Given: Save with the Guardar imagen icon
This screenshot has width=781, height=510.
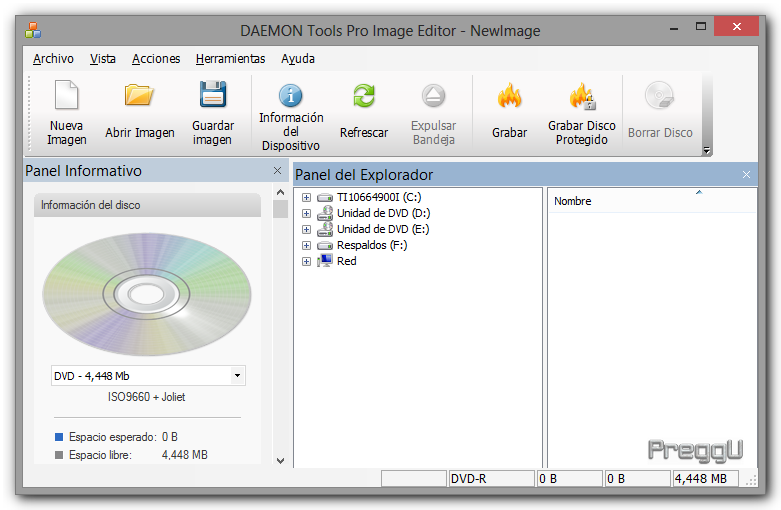Looking at the screenshot, I should 213,94.
